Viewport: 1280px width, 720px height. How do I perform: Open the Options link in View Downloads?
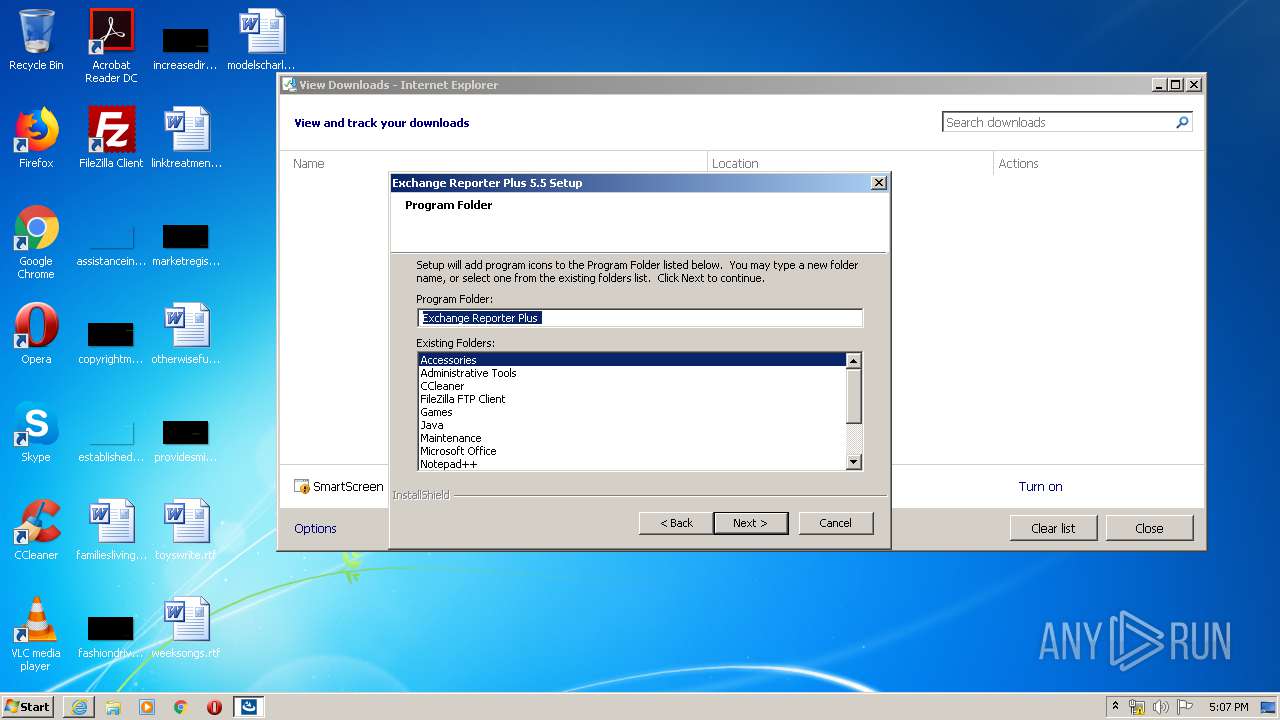click(x=315, y=528)
